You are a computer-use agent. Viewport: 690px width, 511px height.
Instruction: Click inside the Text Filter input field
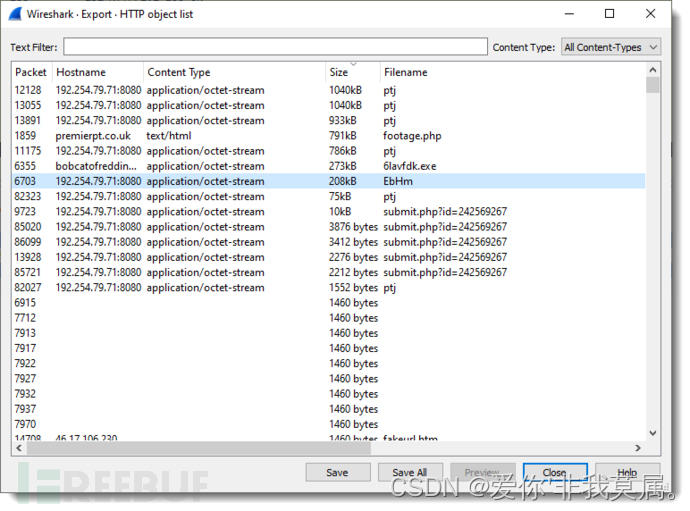point(275,47)
